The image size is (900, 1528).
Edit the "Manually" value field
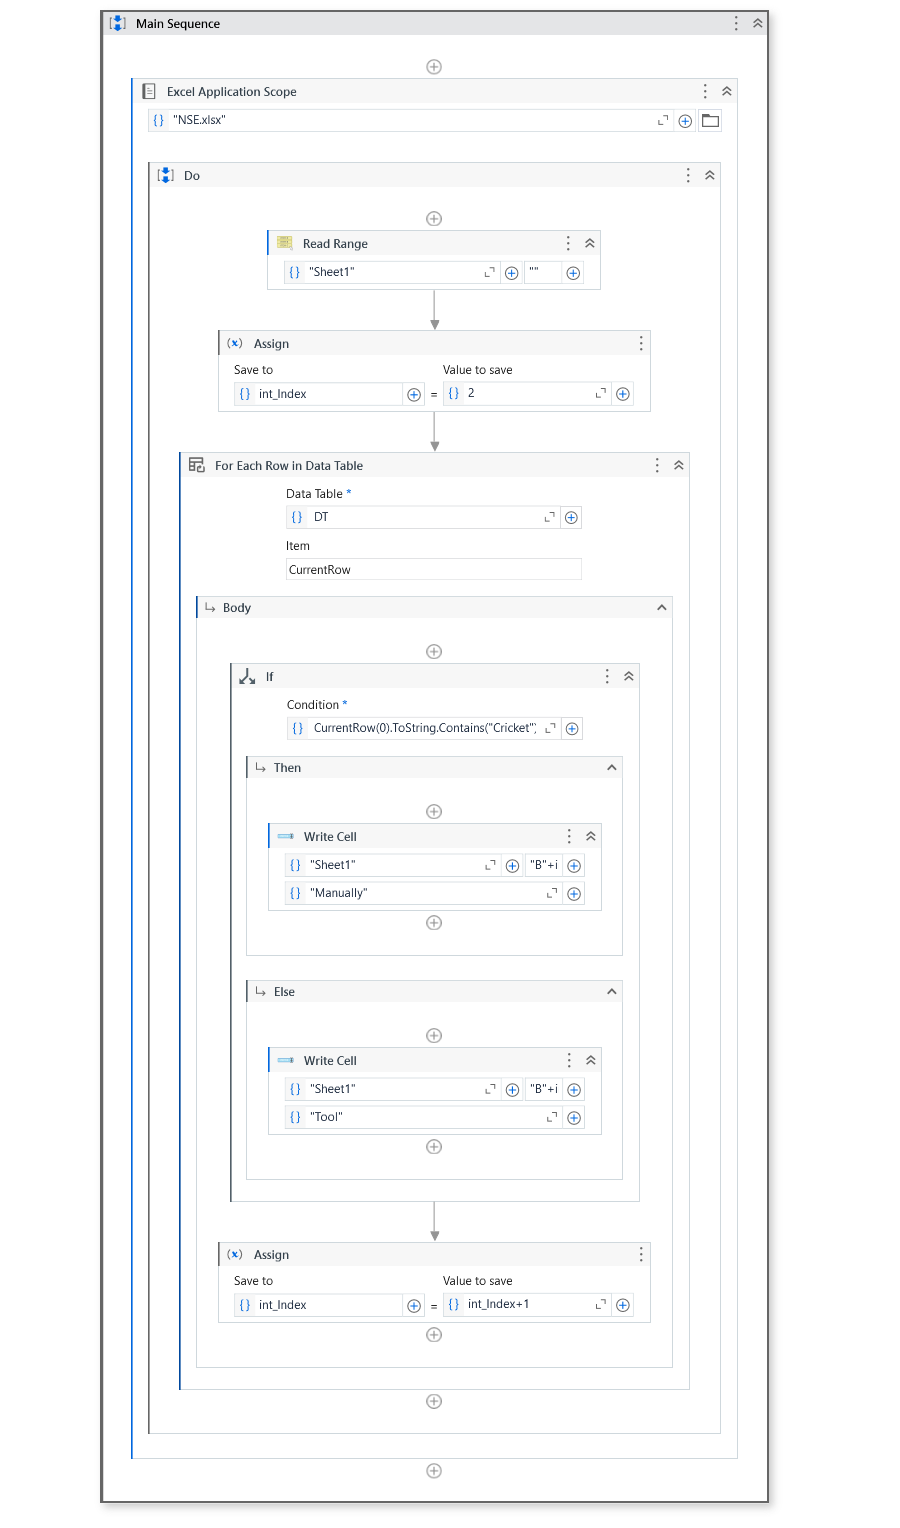click(x=424, y=893)
